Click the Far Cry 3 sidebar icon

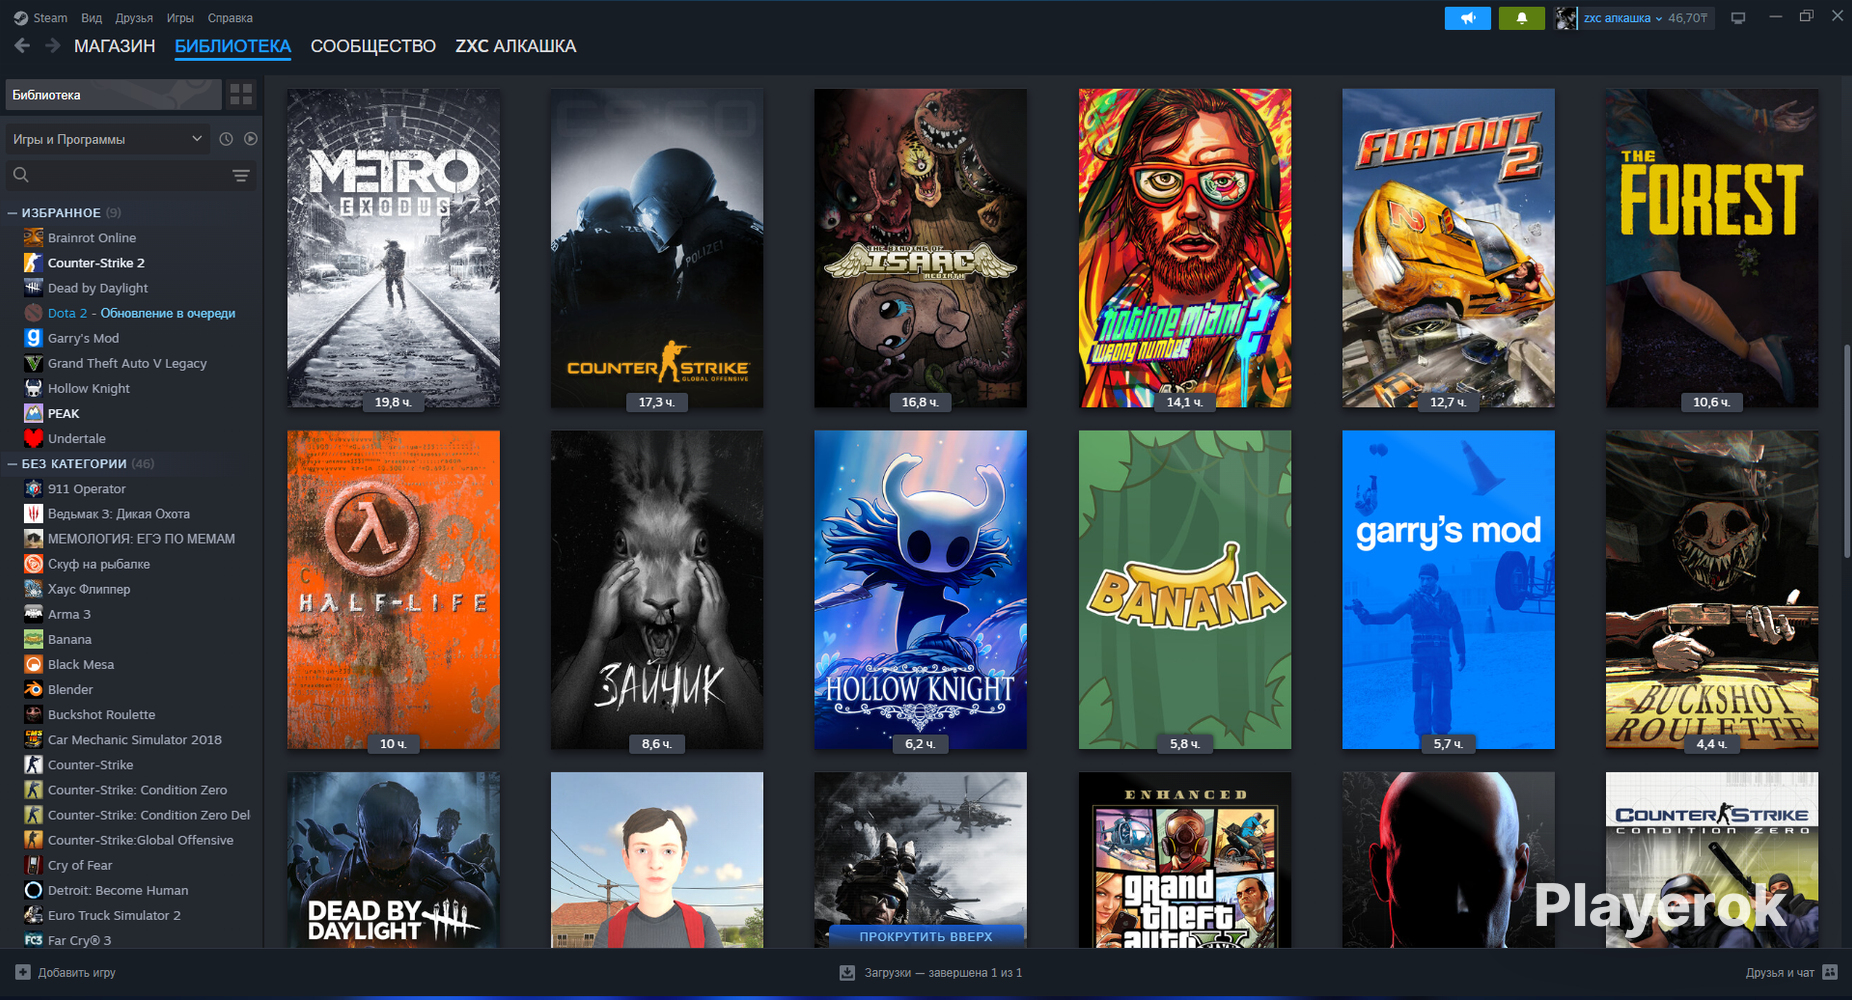click(x=33, y=940)
